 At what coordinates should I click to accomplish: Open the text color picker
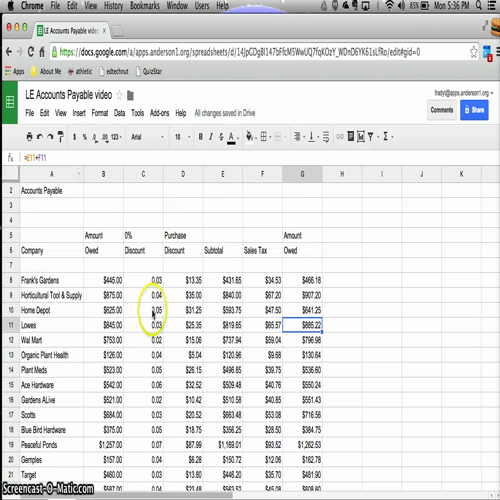coord(233,137)
